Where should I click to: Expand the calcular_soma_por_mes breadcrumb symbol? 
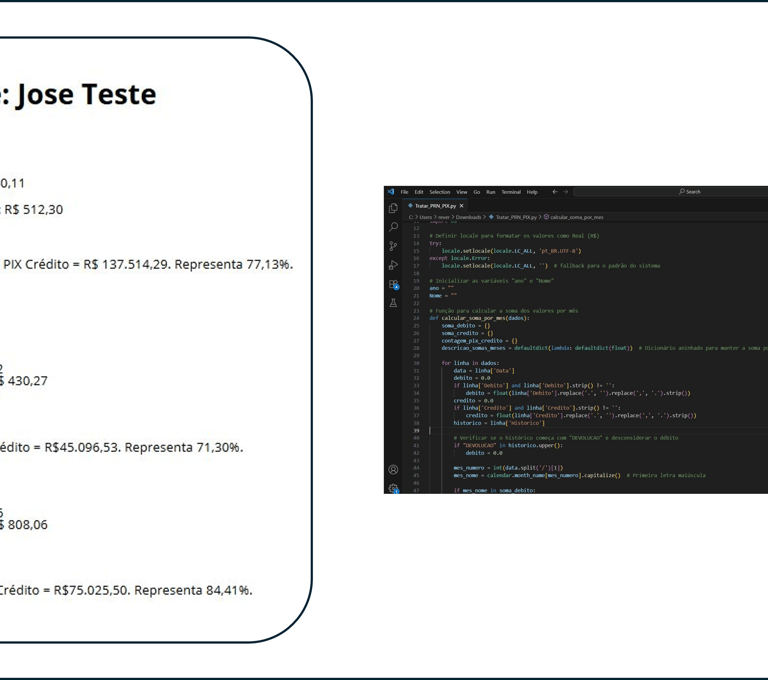576,217
